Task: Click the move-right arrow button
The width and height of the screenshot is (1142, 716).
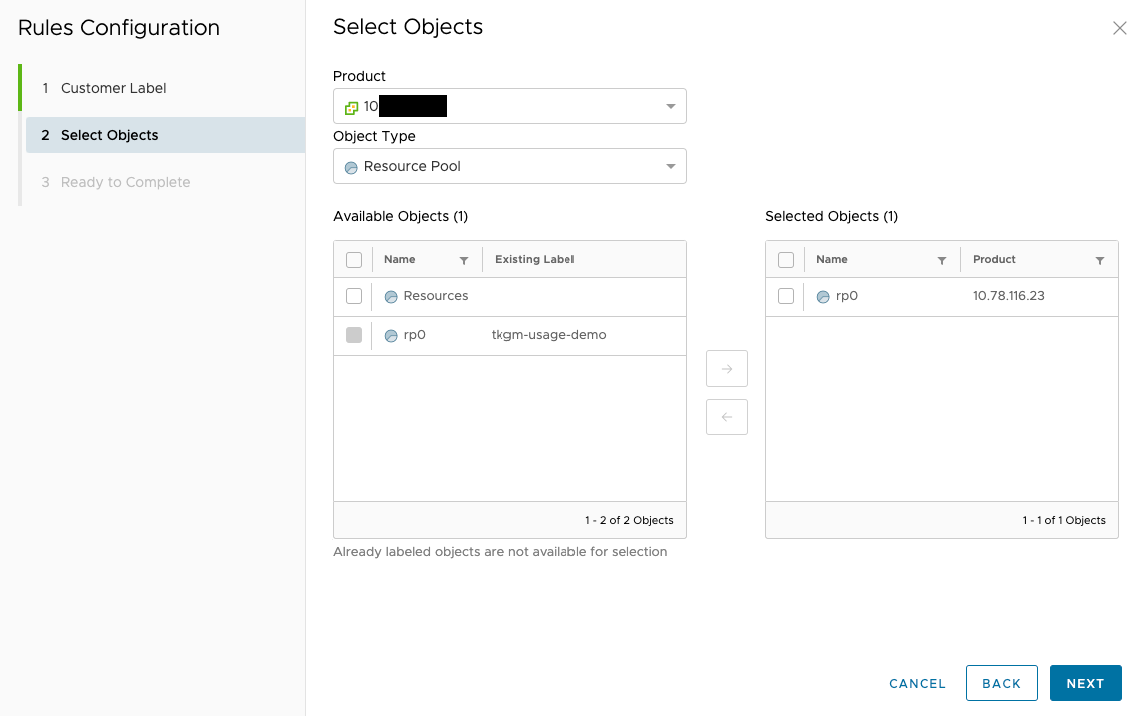Action: (x=727, y=369)
